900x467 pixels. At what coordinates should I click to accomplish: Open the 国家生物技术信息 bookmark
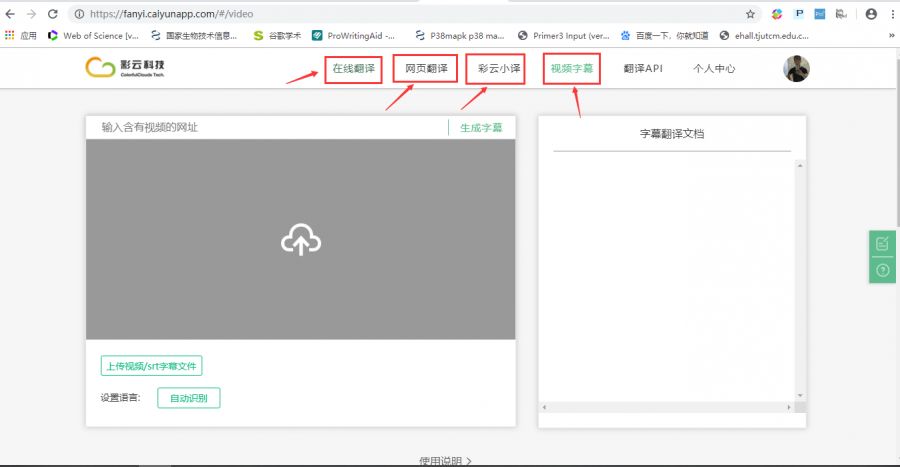194,36
